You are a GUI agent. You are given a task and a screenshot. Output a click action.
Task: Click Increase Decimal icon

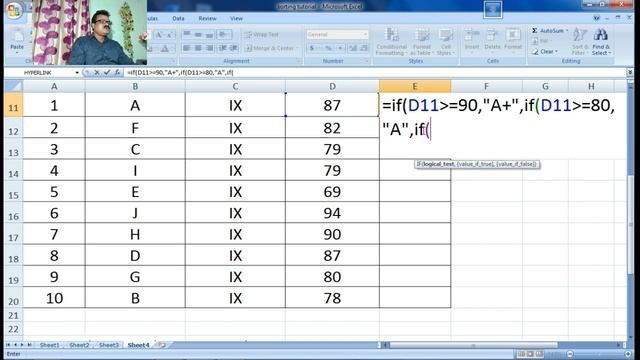tap(353, 48)
